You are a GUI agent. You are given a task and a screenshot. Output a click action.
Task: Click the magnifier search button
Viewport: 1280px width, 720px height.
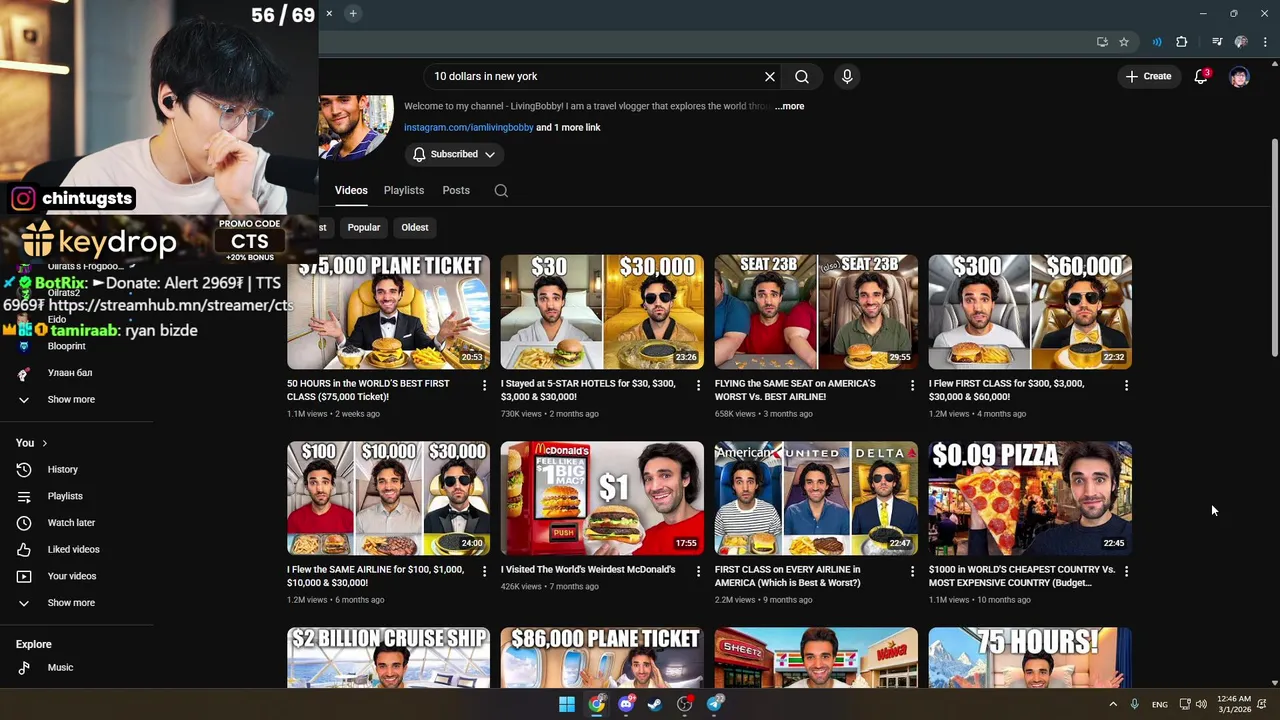[x=802, y=77]
